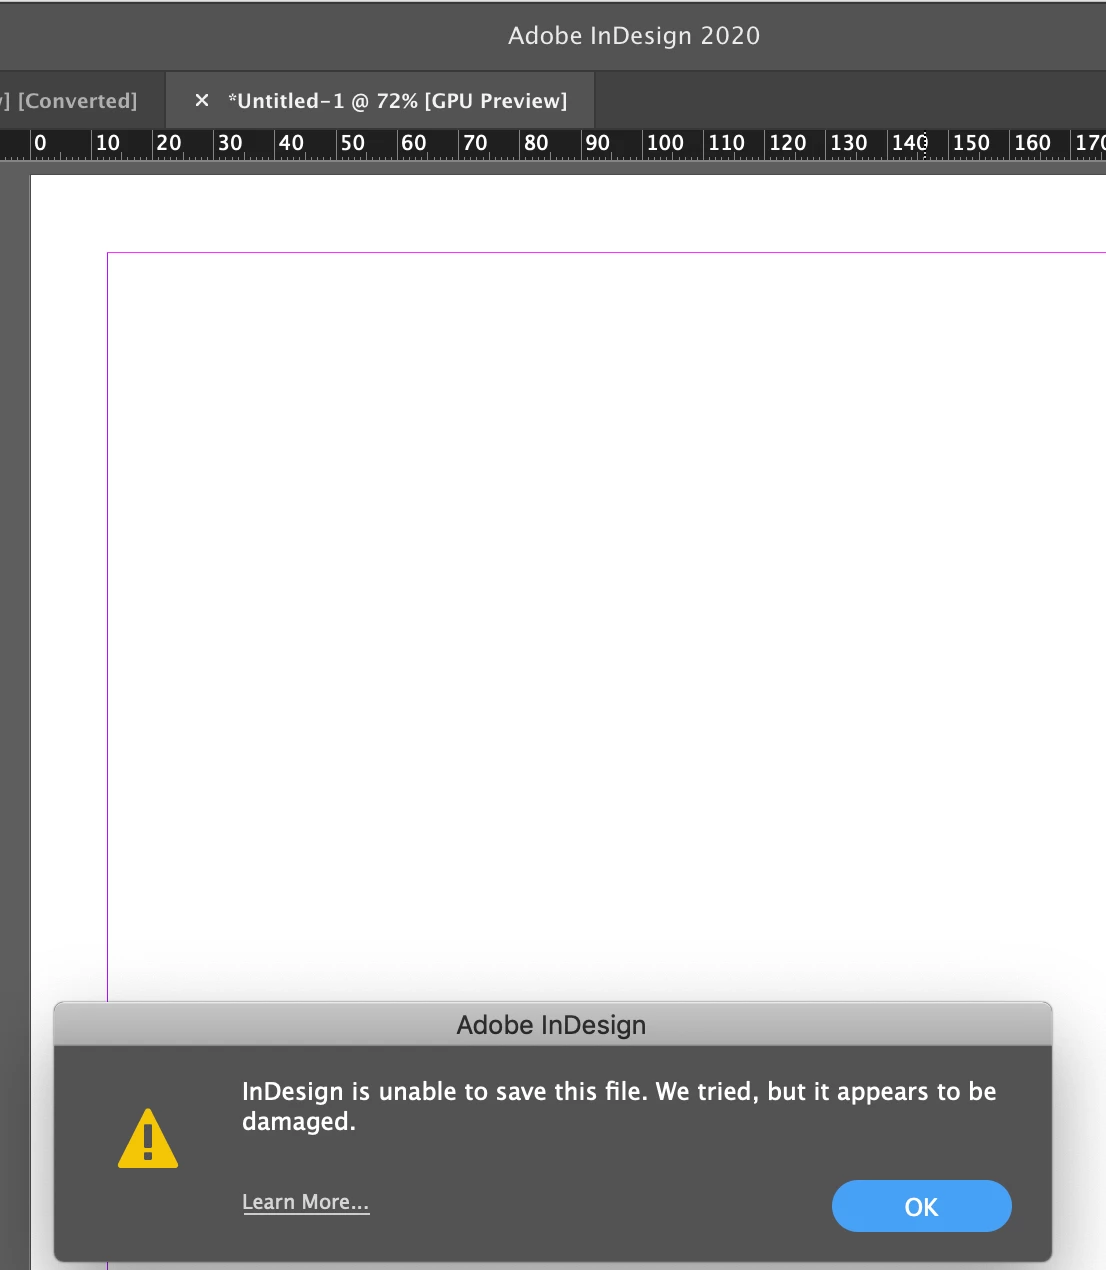The image size is (1106, 1270).
Task: Click the Adobe InDesign 2020 window title
Action: pyautogui.click(x=634, y=36)
